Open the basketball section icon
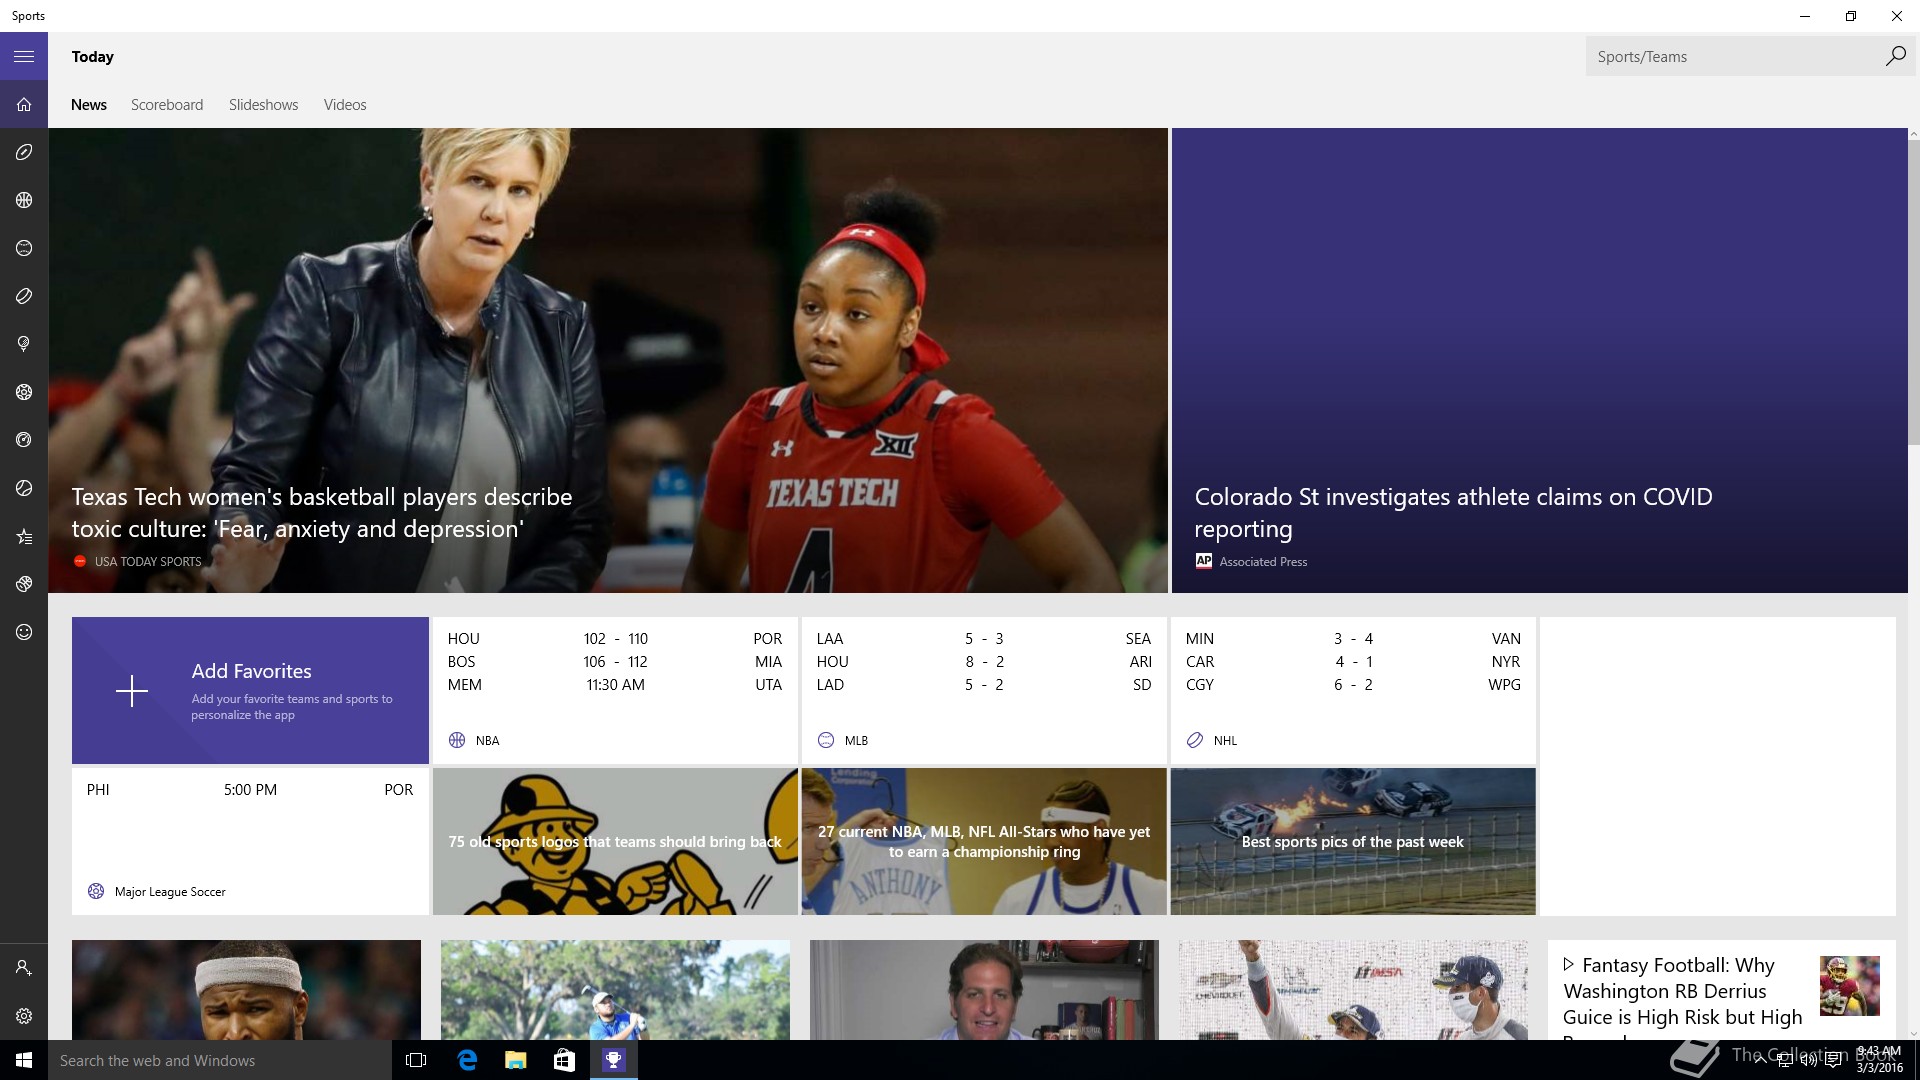The width and height of the screenshot is (1920, 1080). coord(24,200)
